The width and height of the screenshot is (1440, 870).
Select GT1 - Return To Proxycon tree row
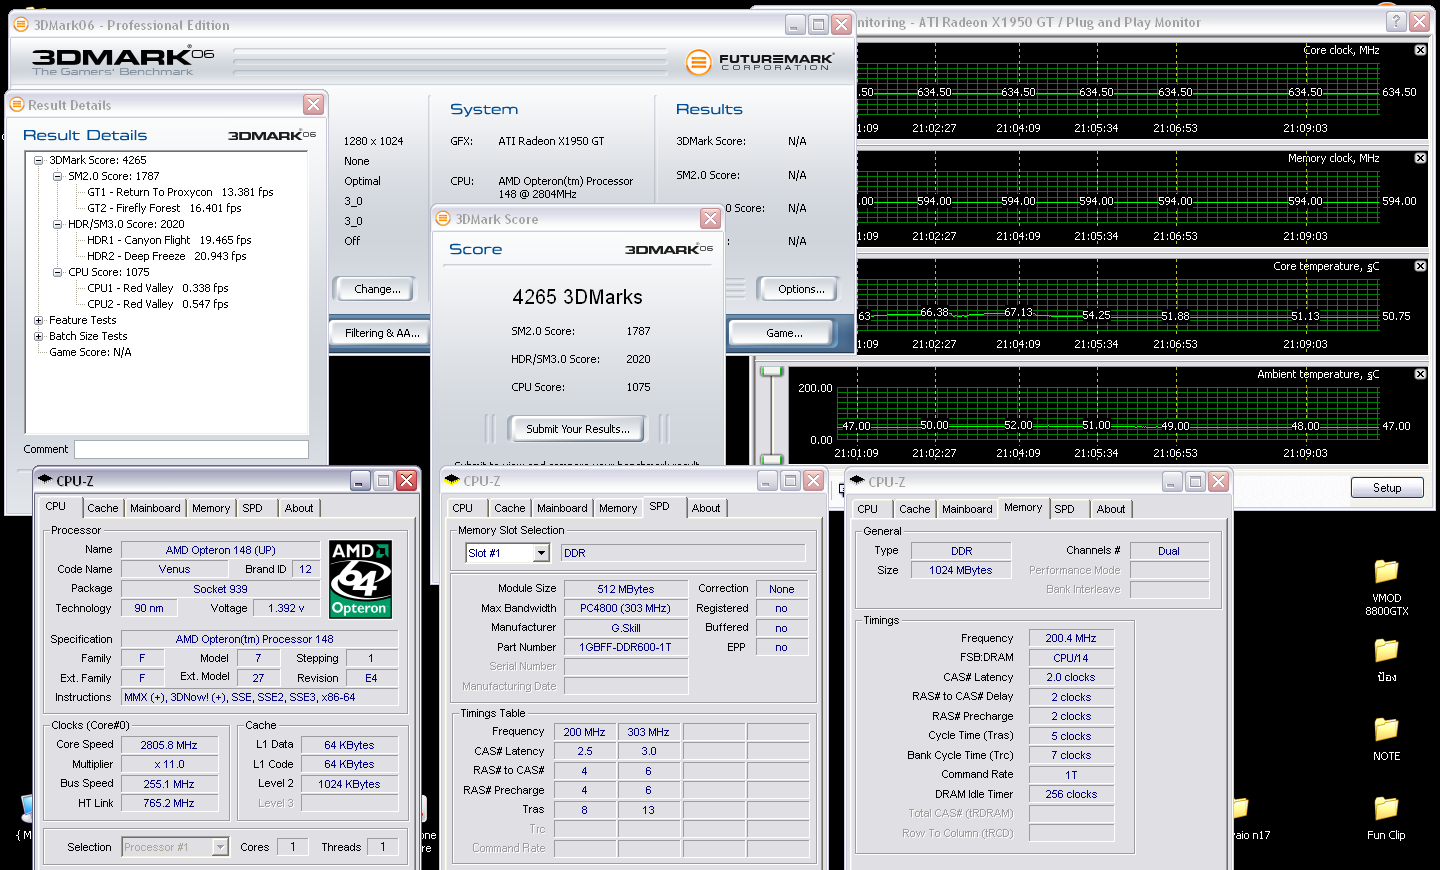coord(180,192)
